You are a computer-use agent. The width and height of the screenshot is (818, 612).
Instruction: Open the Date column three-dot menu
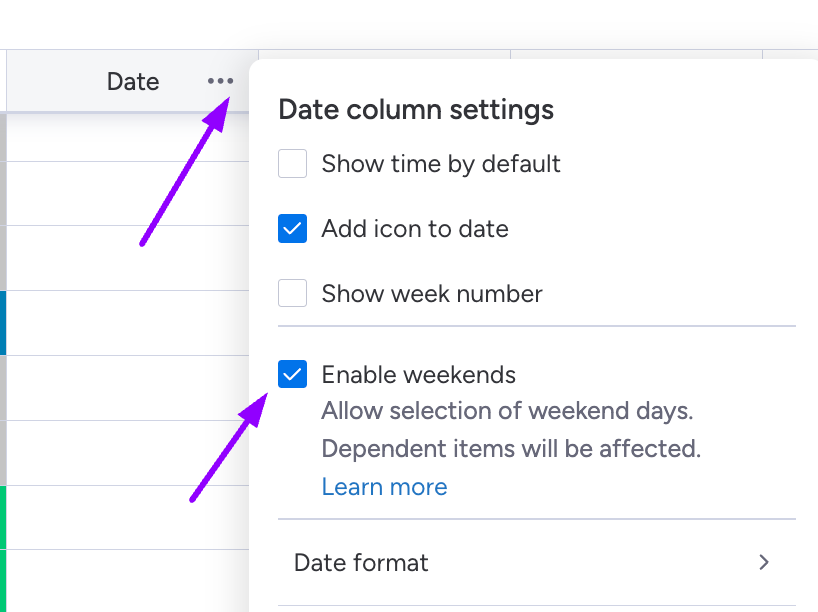coord(221,81)
